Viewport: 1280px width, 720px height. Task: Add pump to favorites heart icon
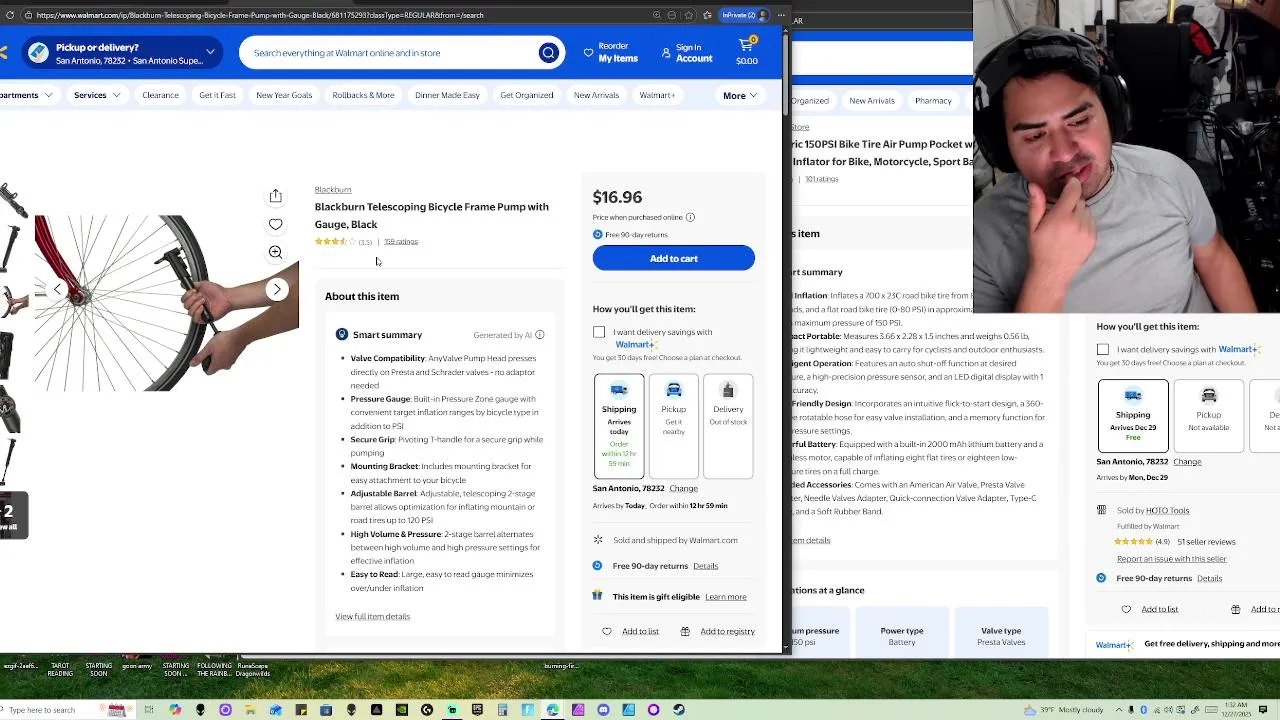click(275, 224)
